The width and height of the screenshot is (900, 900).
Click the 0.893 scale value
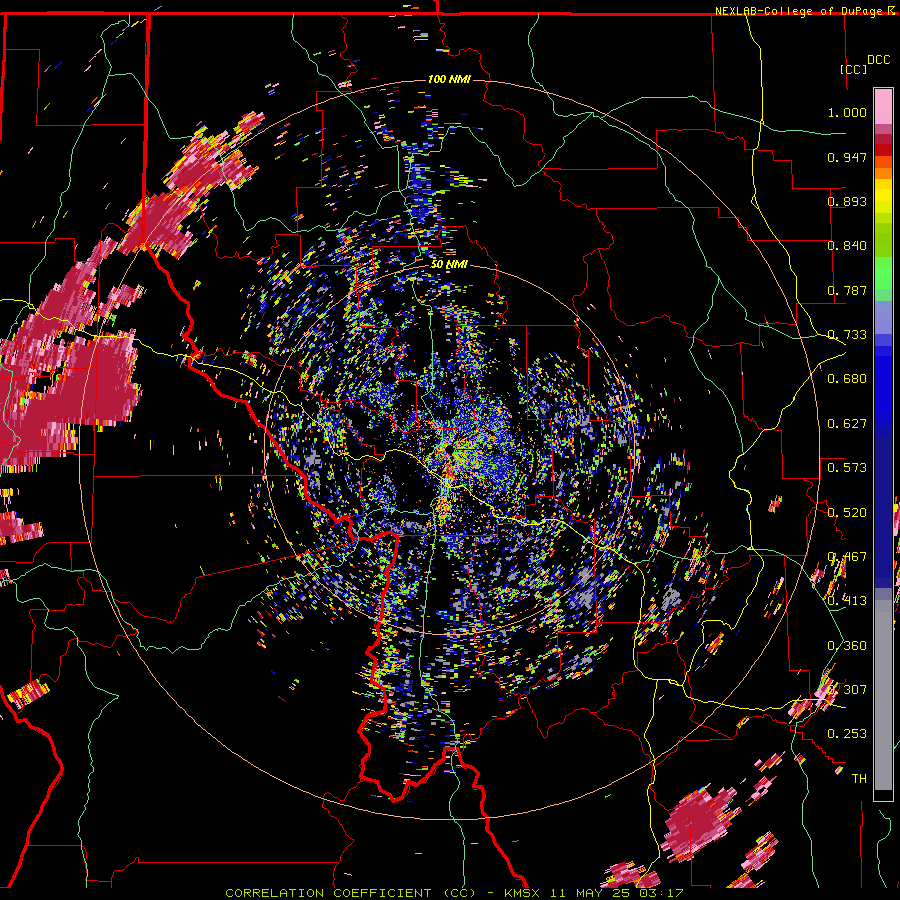point(847,201)
